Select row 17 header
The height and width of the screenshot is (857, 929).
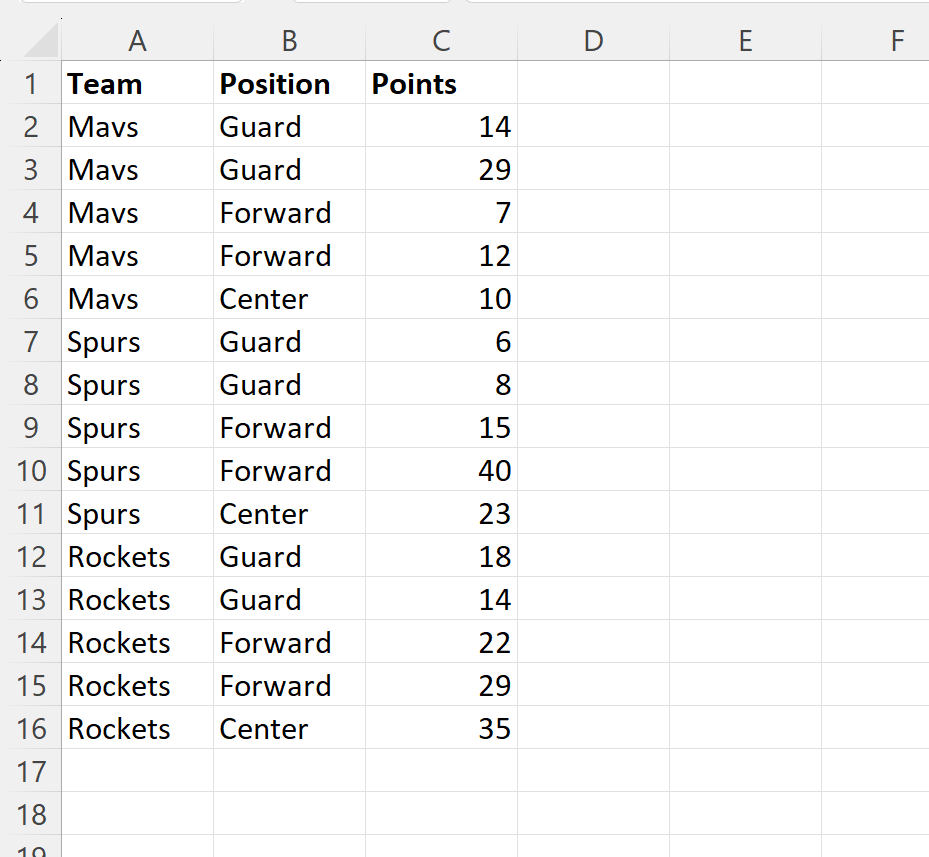click(31, 772)
